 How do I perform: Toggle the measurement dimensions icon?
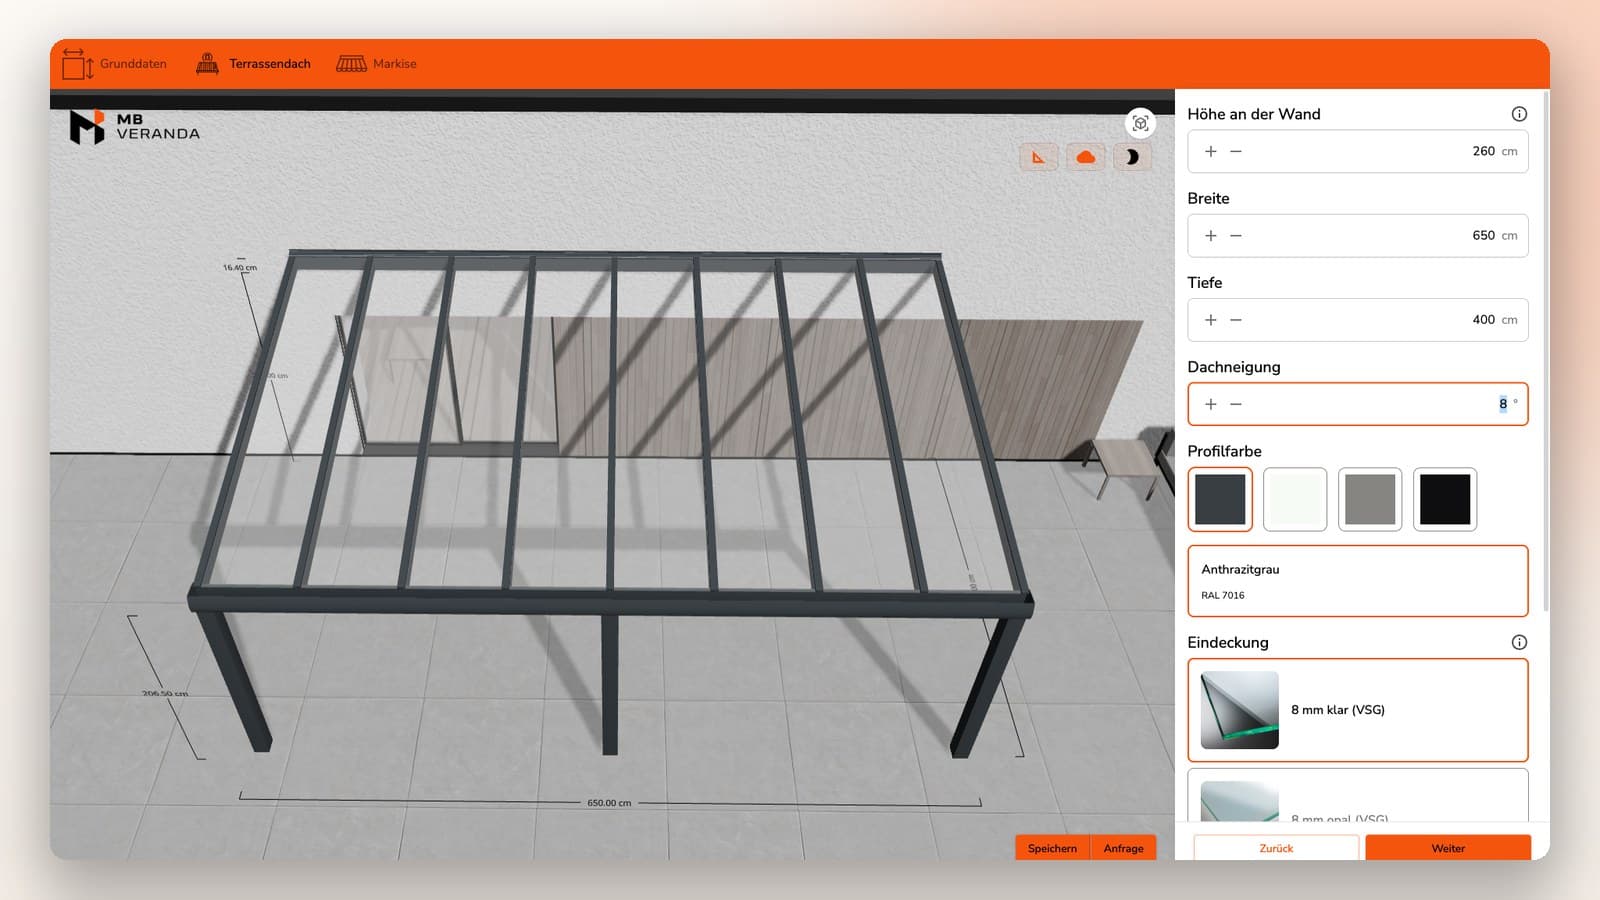point(1039,157)
